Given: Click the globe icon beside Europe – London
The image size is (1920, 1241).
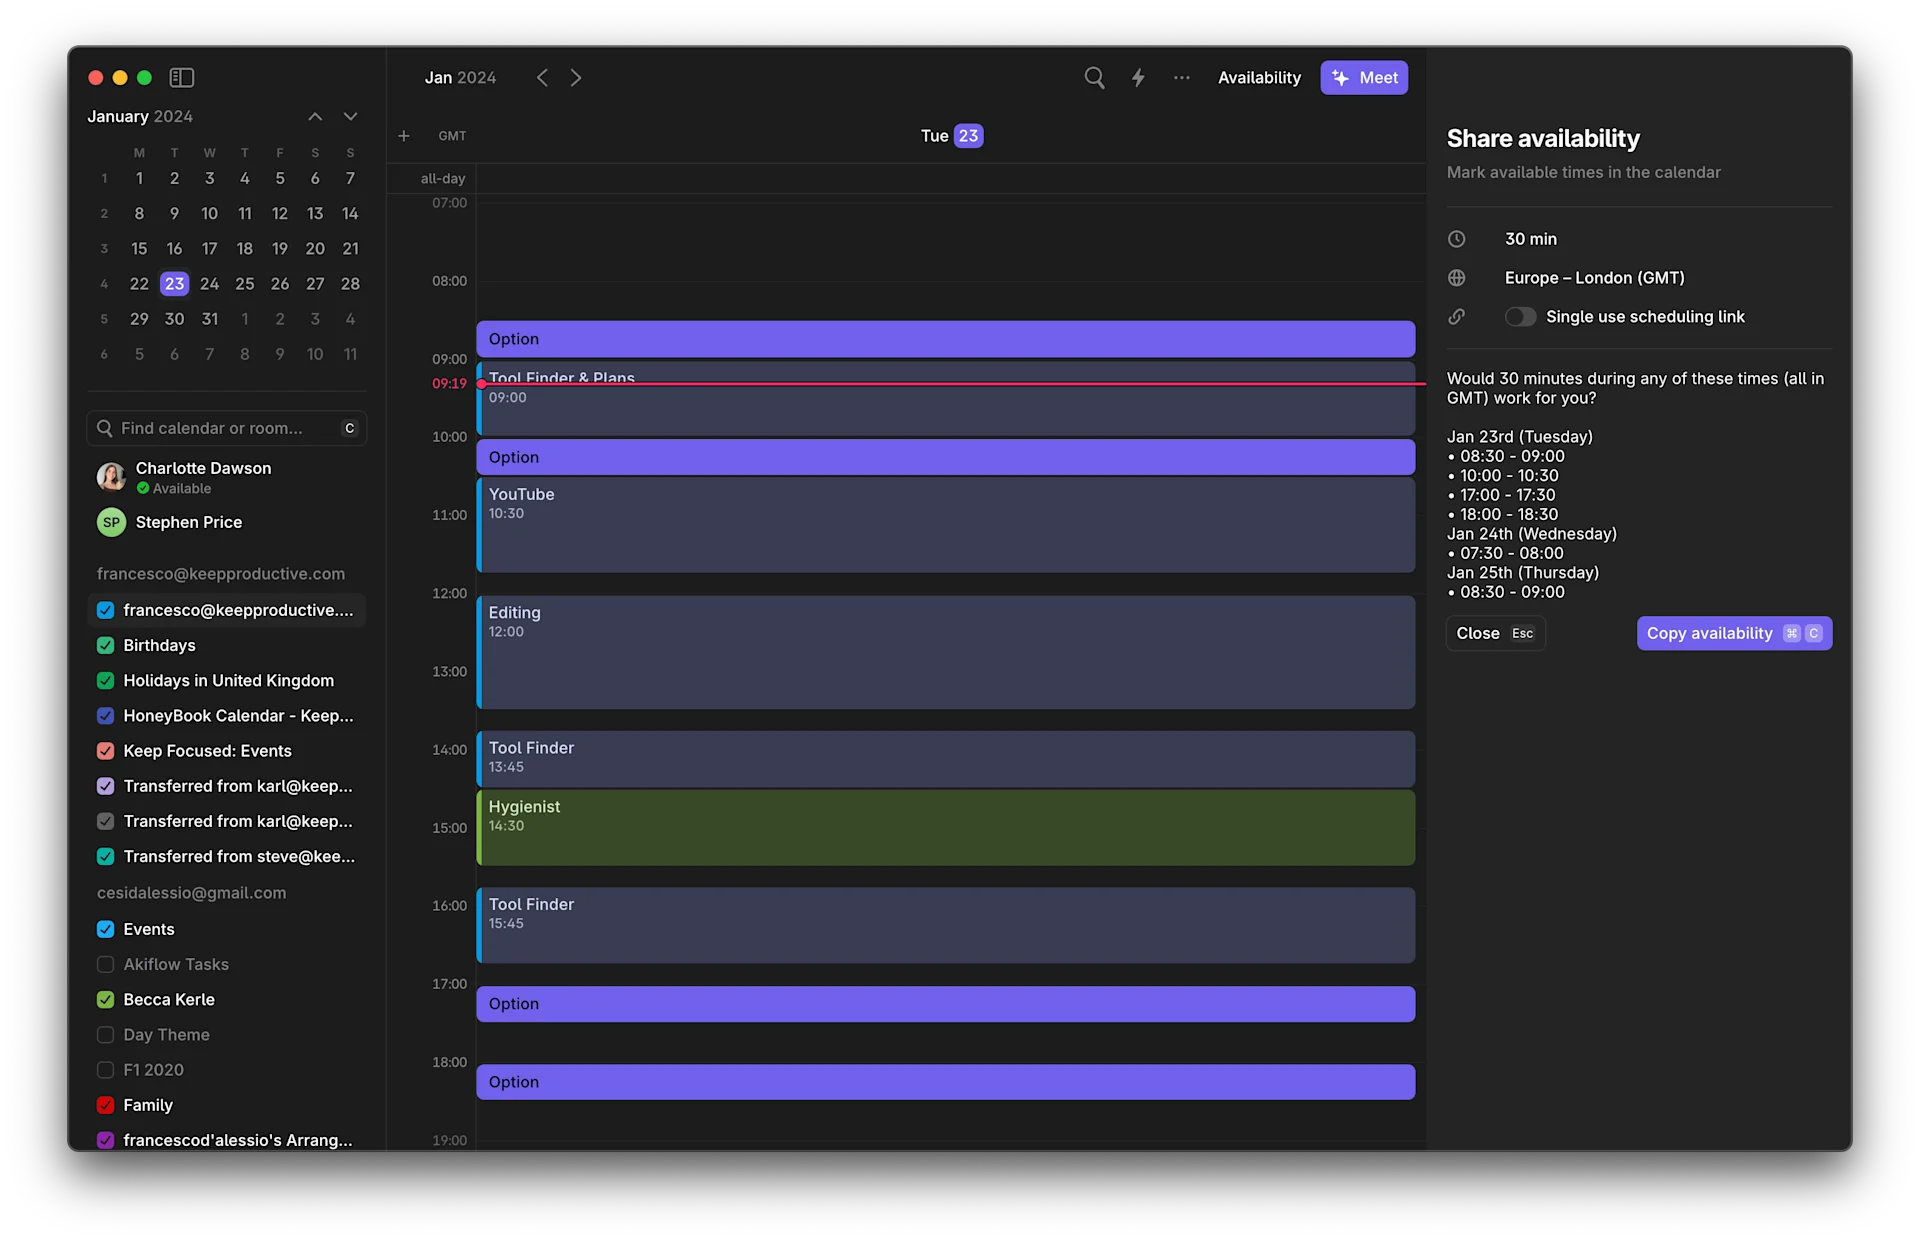Looking at the screenshot, I should click(x=1457, y=277).
